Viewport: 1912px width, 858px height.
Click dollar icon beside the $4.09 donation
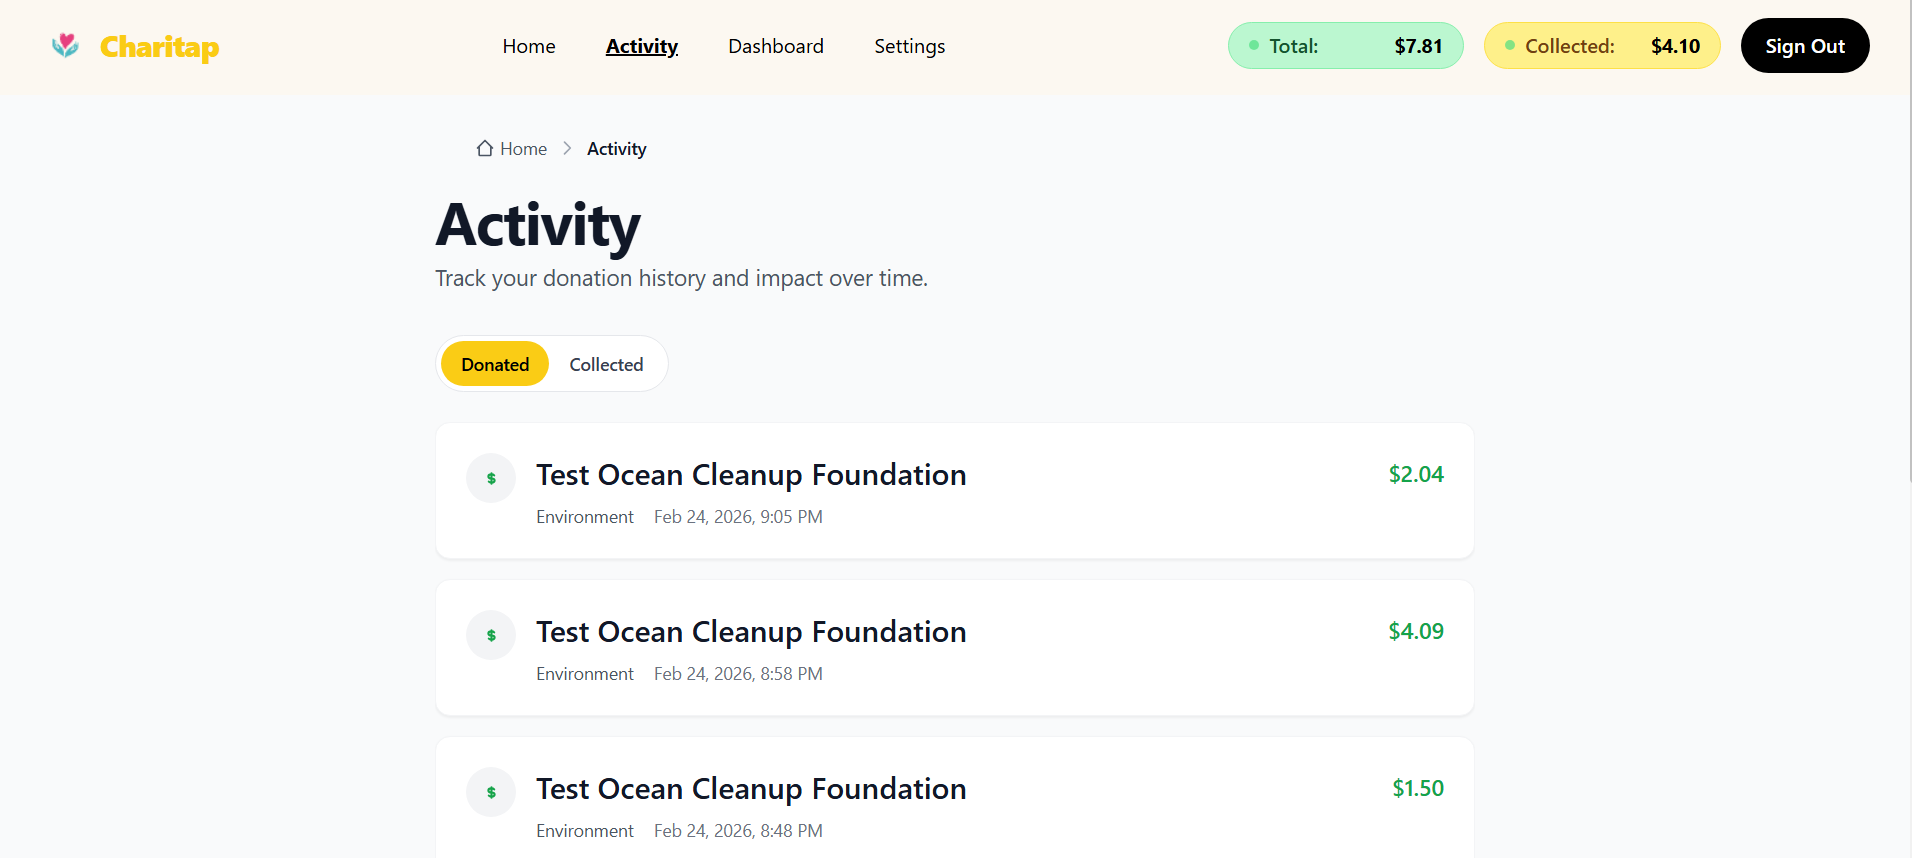[491, 635]
